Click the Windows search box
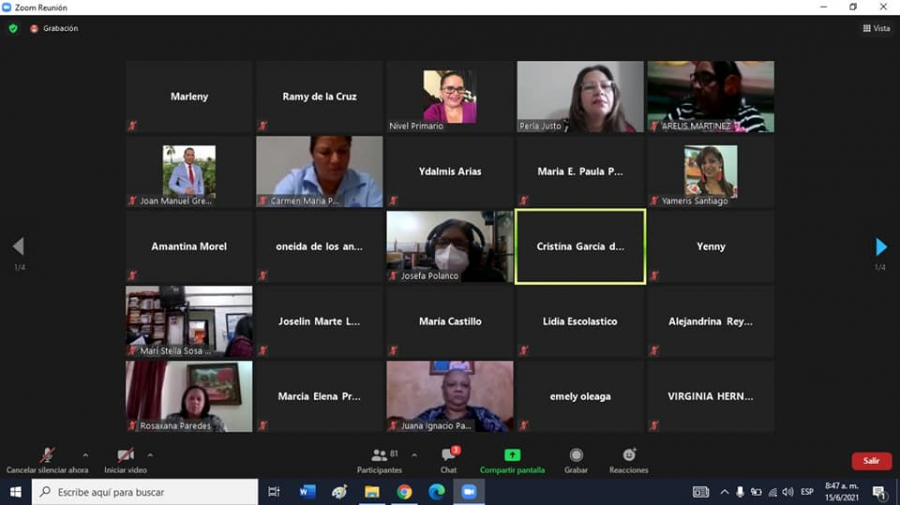 tap(145, 492)
